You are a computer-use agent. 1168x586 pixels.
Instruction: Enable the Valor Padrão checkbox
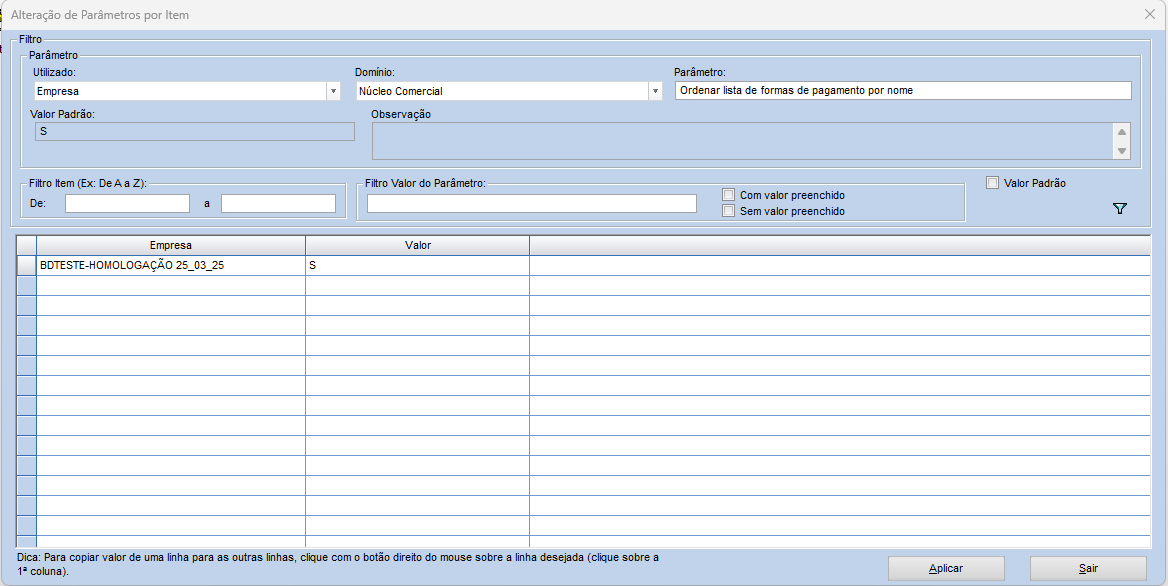[x=992, y=183]
